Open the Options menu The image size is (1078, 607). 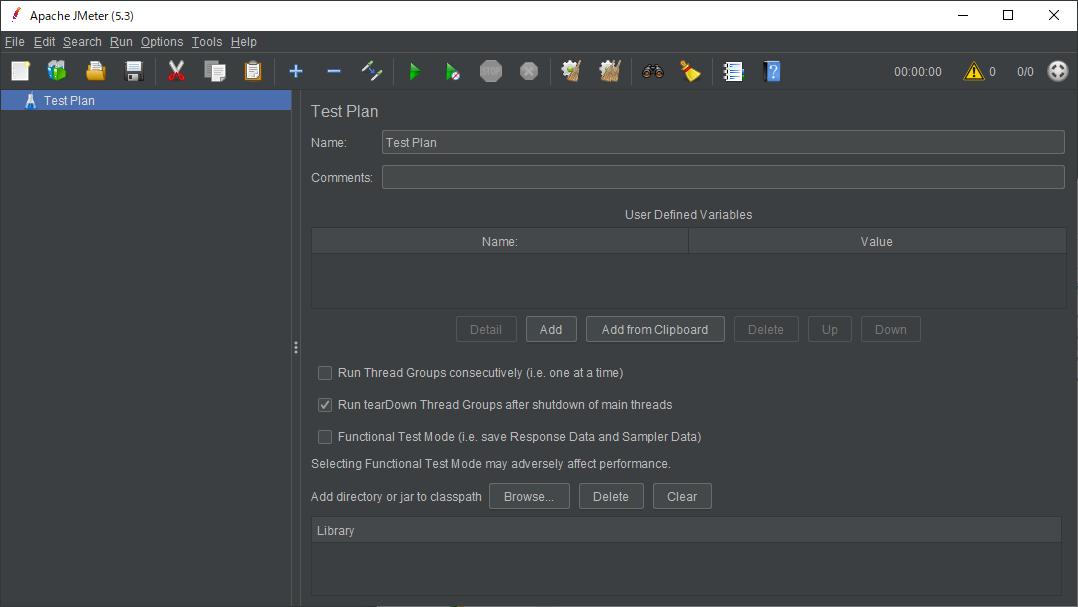pos(162,42)
